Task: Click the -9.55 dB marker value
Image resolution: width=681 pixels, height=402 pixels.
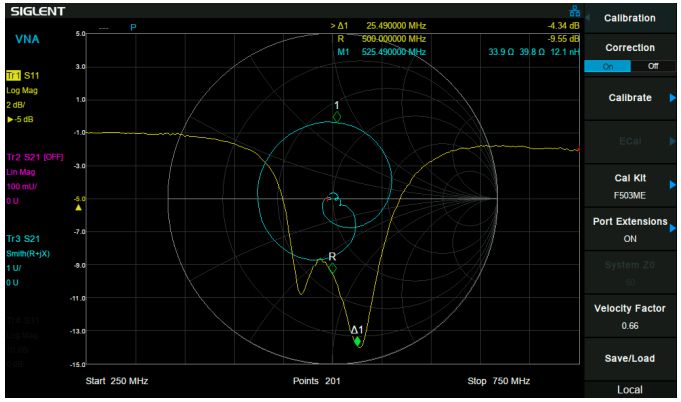Action: pos(563,39)
